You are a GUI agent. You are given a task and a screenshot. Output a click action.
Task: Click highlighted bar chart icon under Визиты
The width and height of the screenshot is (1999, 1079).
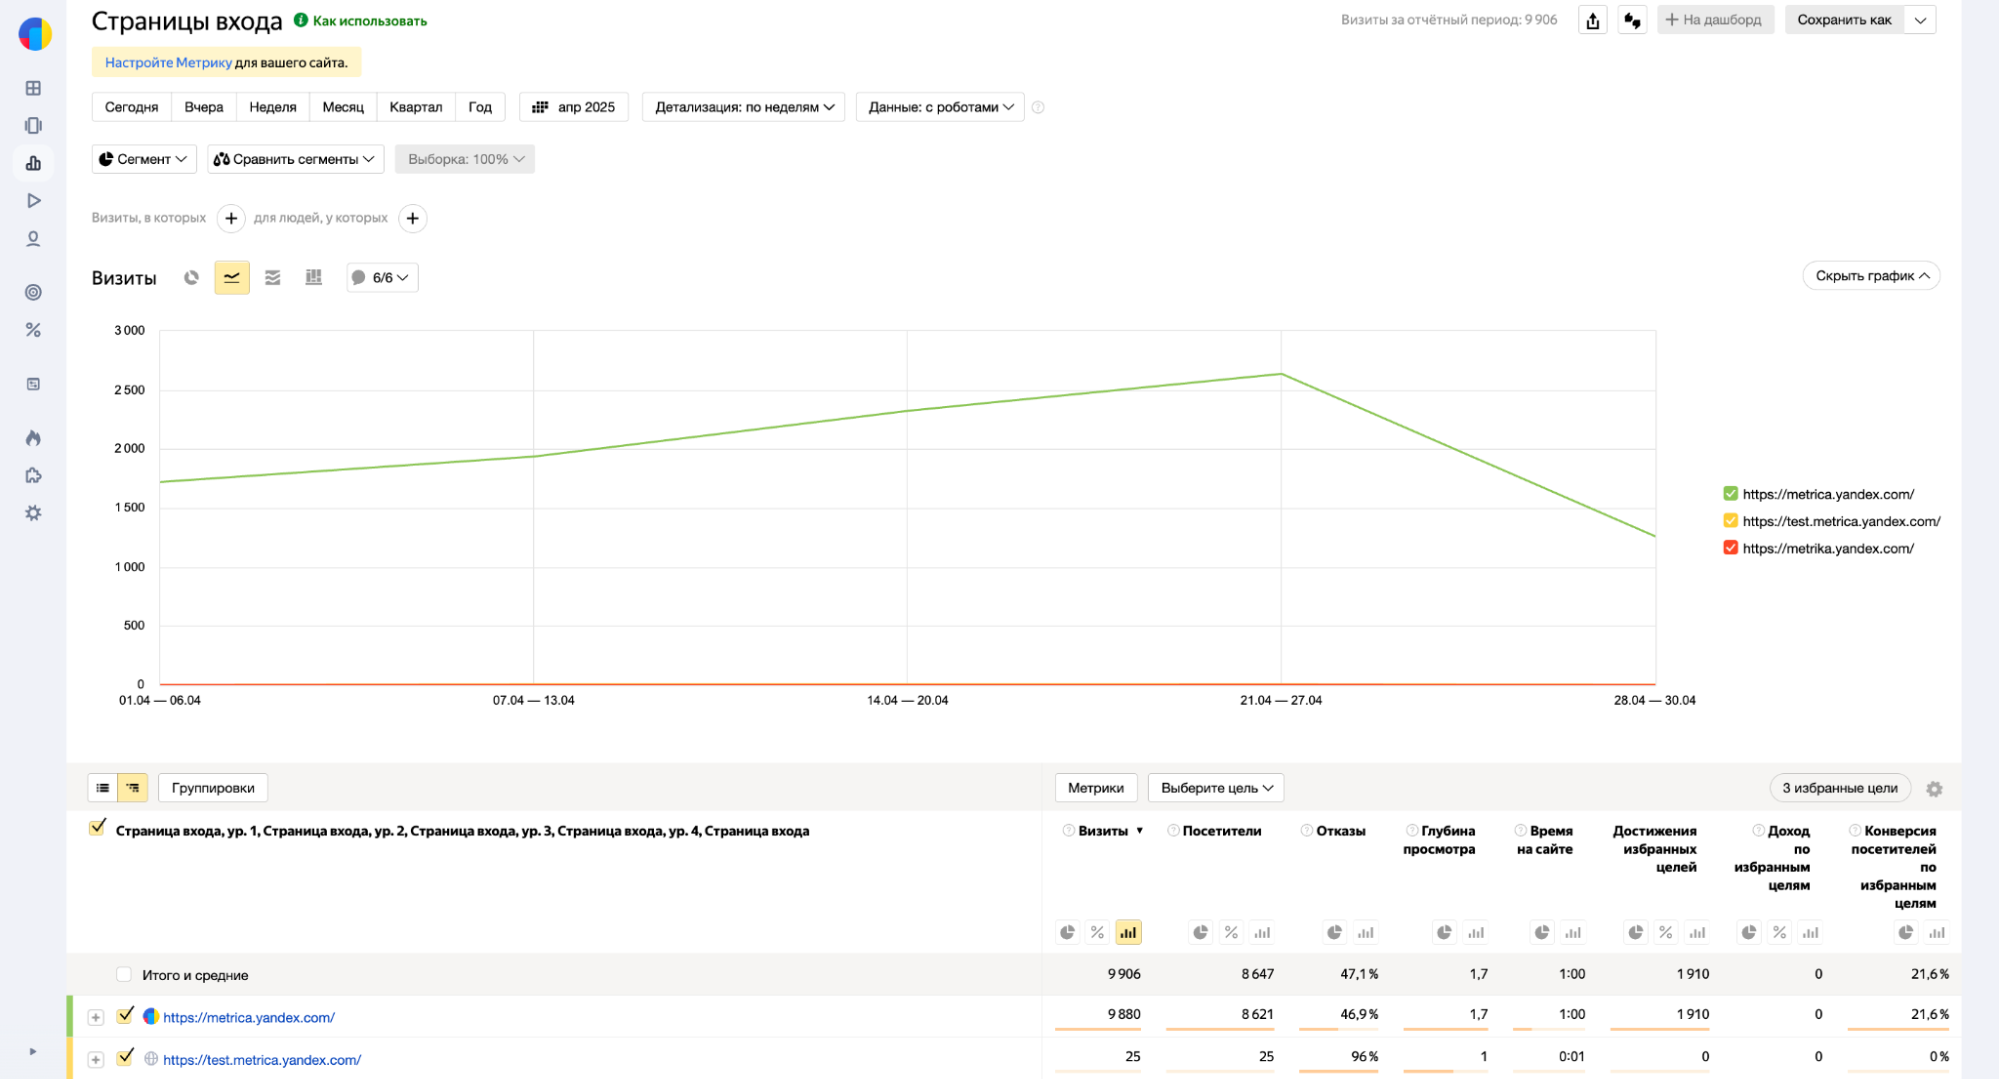[1128, 932]
